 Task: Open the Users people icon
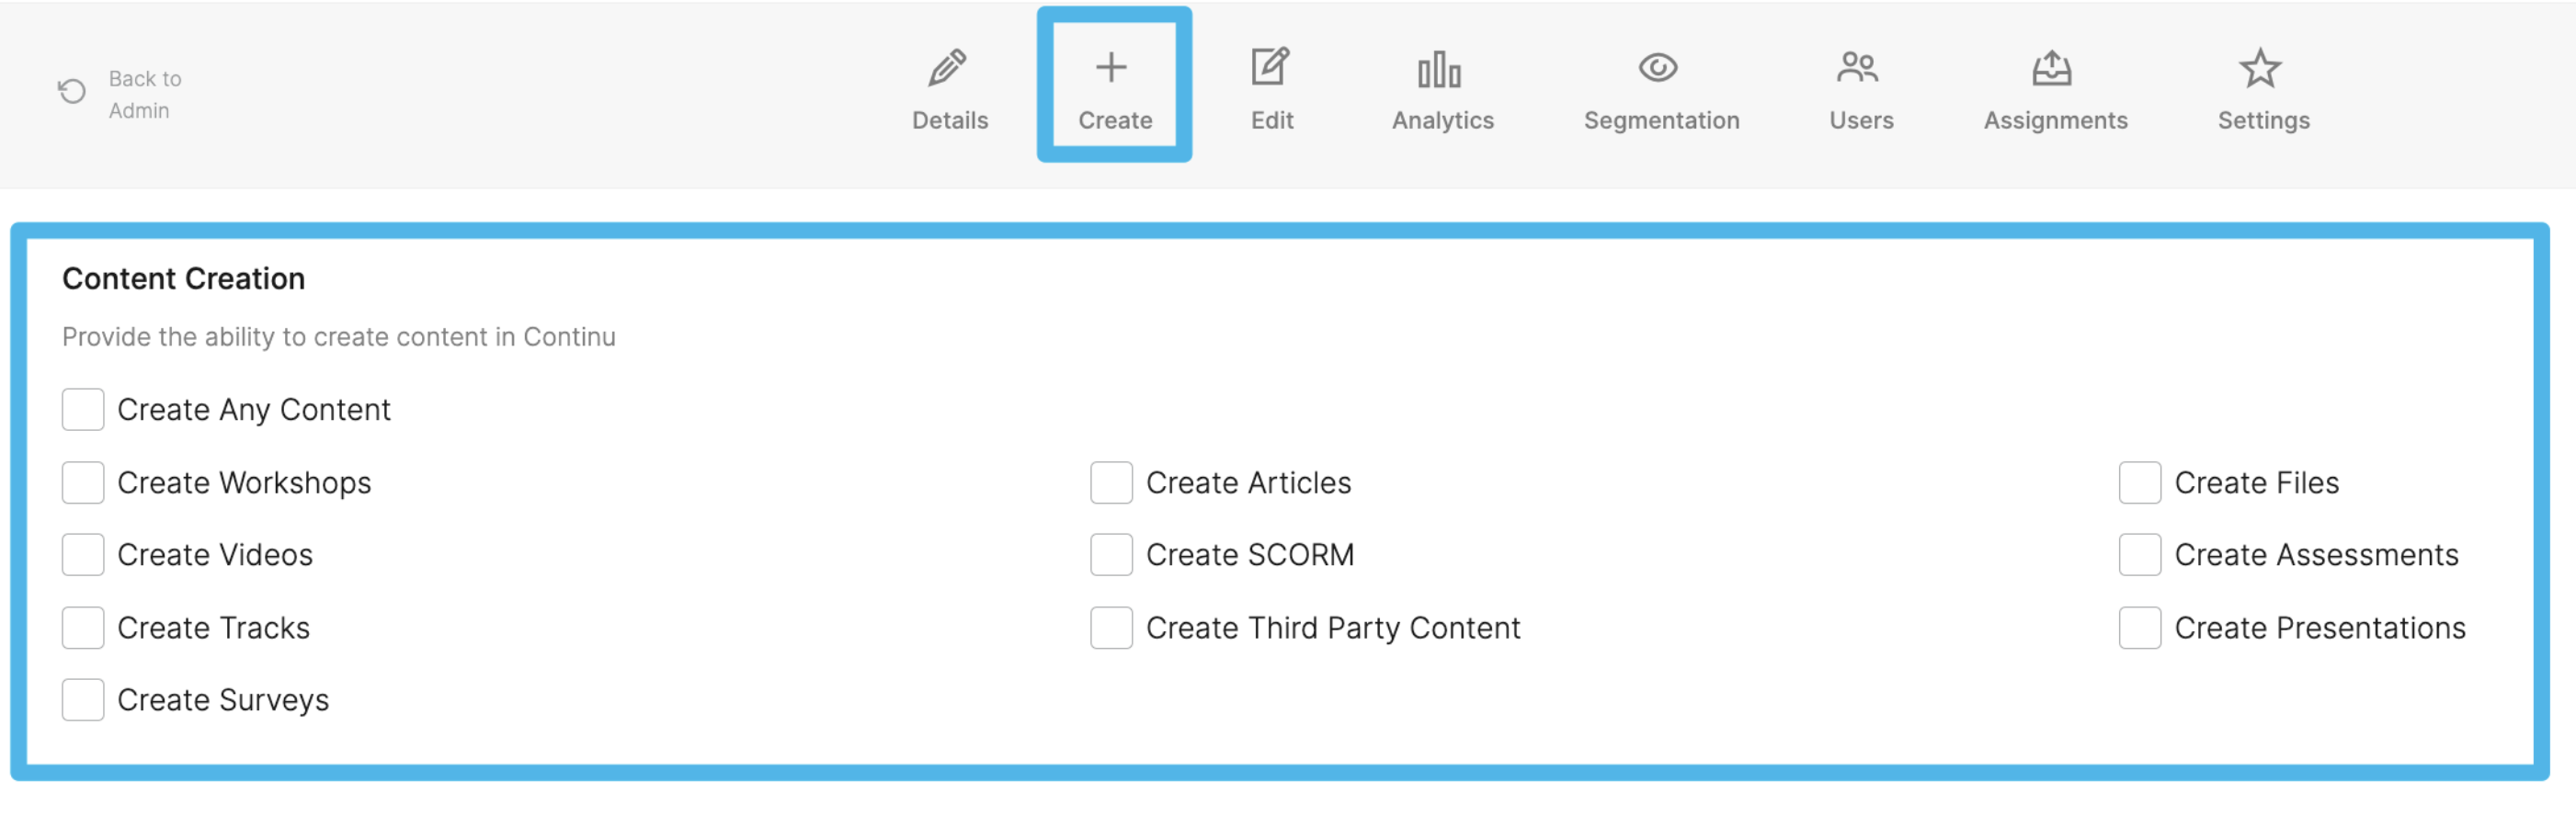point(1857,68)
